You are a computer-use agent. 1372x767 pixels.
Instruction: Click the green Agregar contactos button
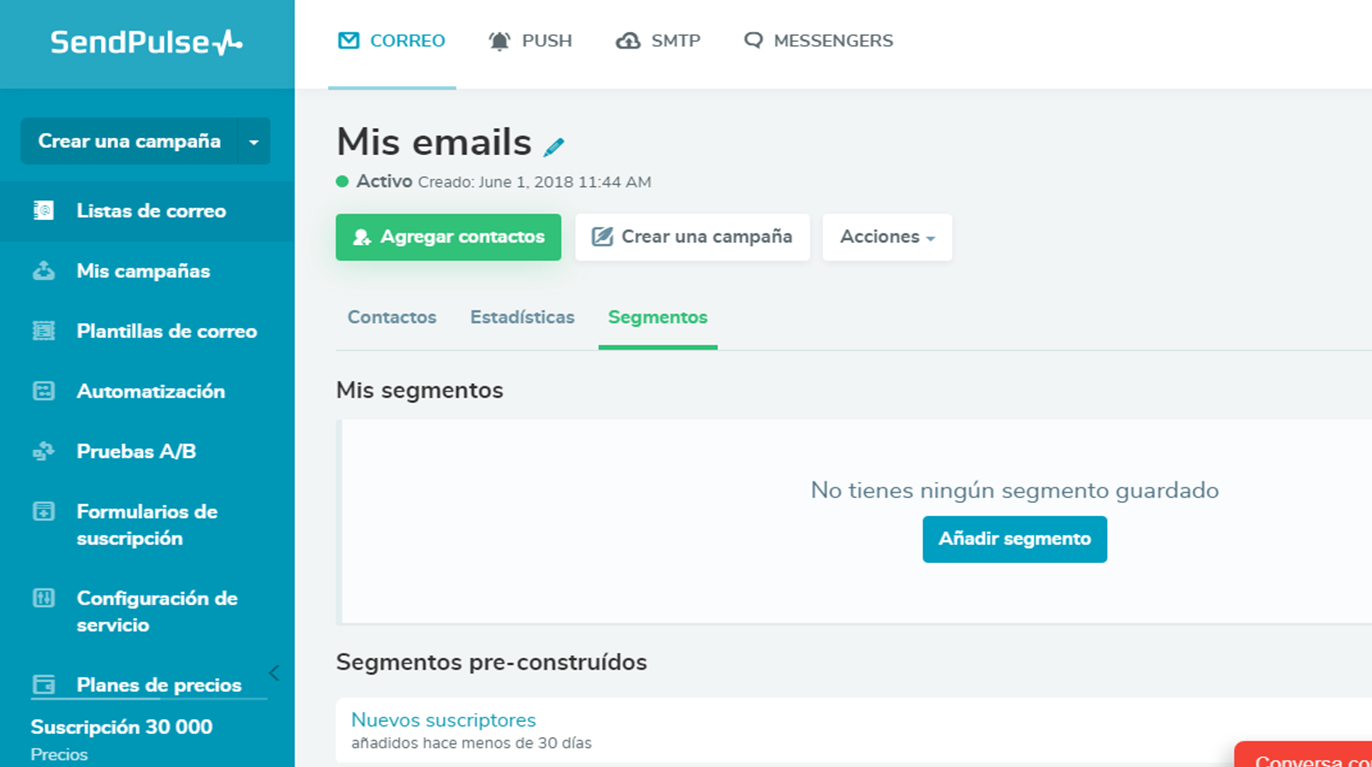[448, 237]
